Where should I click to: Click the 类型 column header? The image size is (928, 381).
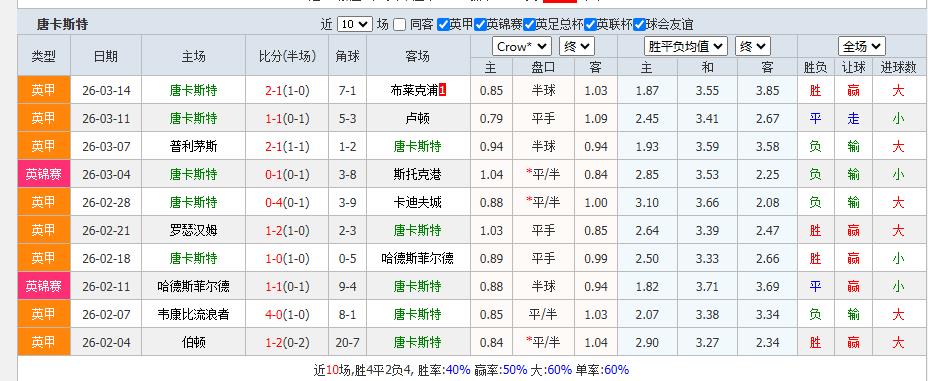point(44,56)
